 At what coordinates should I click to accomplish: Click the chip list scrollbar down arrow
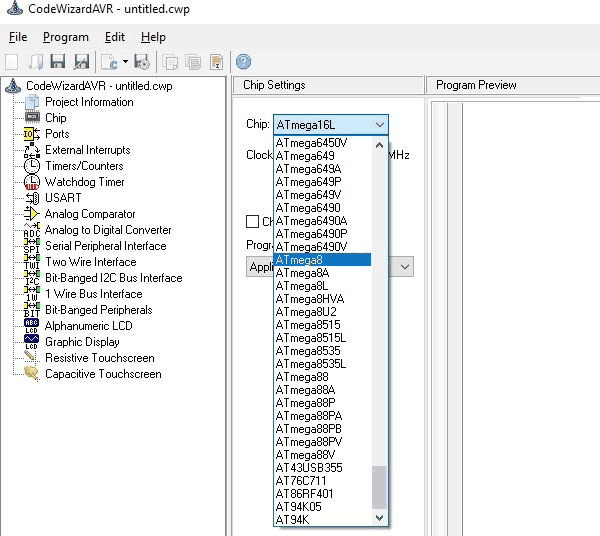tap(379, 519)
